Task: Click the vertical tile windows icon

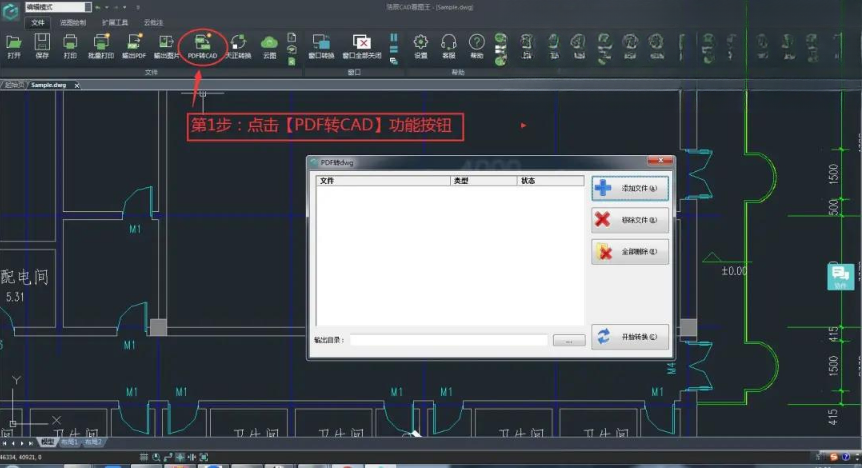Action: [394, 37]
